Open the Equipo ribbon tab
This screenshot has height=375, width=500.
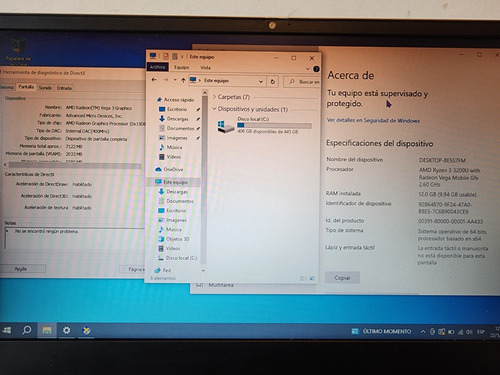tap(182, 67)
